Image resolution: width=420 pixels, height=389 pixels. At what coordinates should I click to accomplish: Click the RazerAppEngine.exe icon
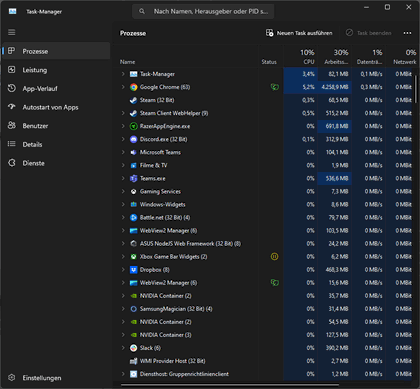[133, 126]
